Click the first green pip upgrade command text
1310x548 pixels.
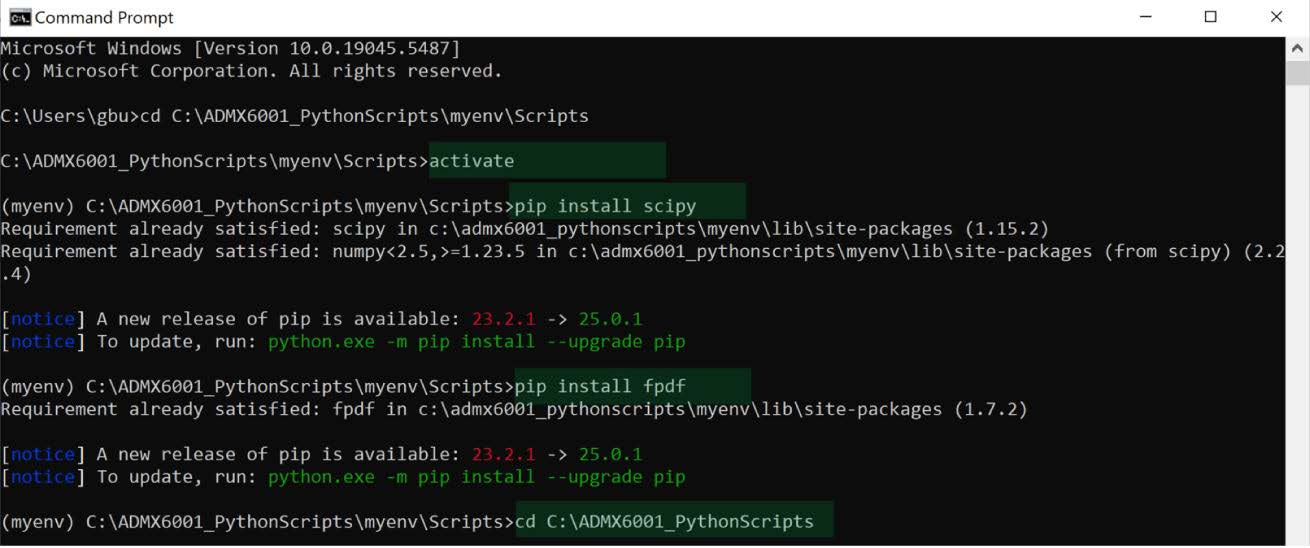tap(476, 342)
